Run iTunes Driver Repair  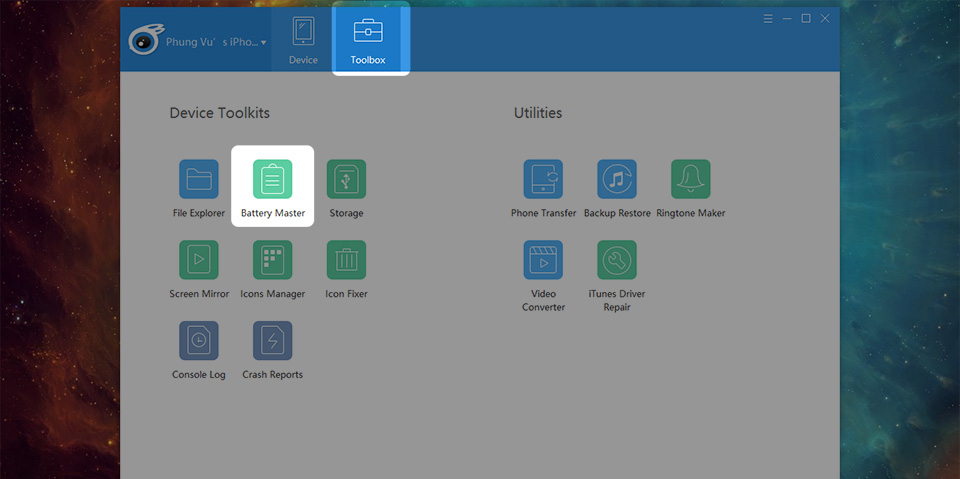tap(617, 261)
